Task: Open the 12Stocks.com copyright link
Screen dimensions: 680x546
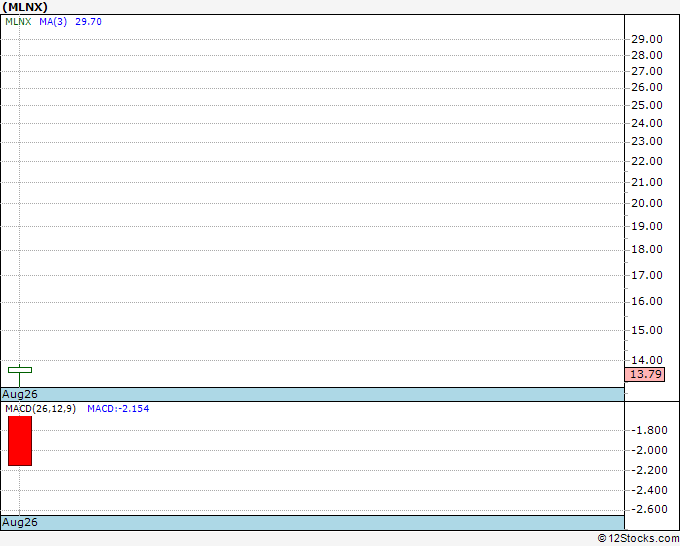Action: coord(638,539)
